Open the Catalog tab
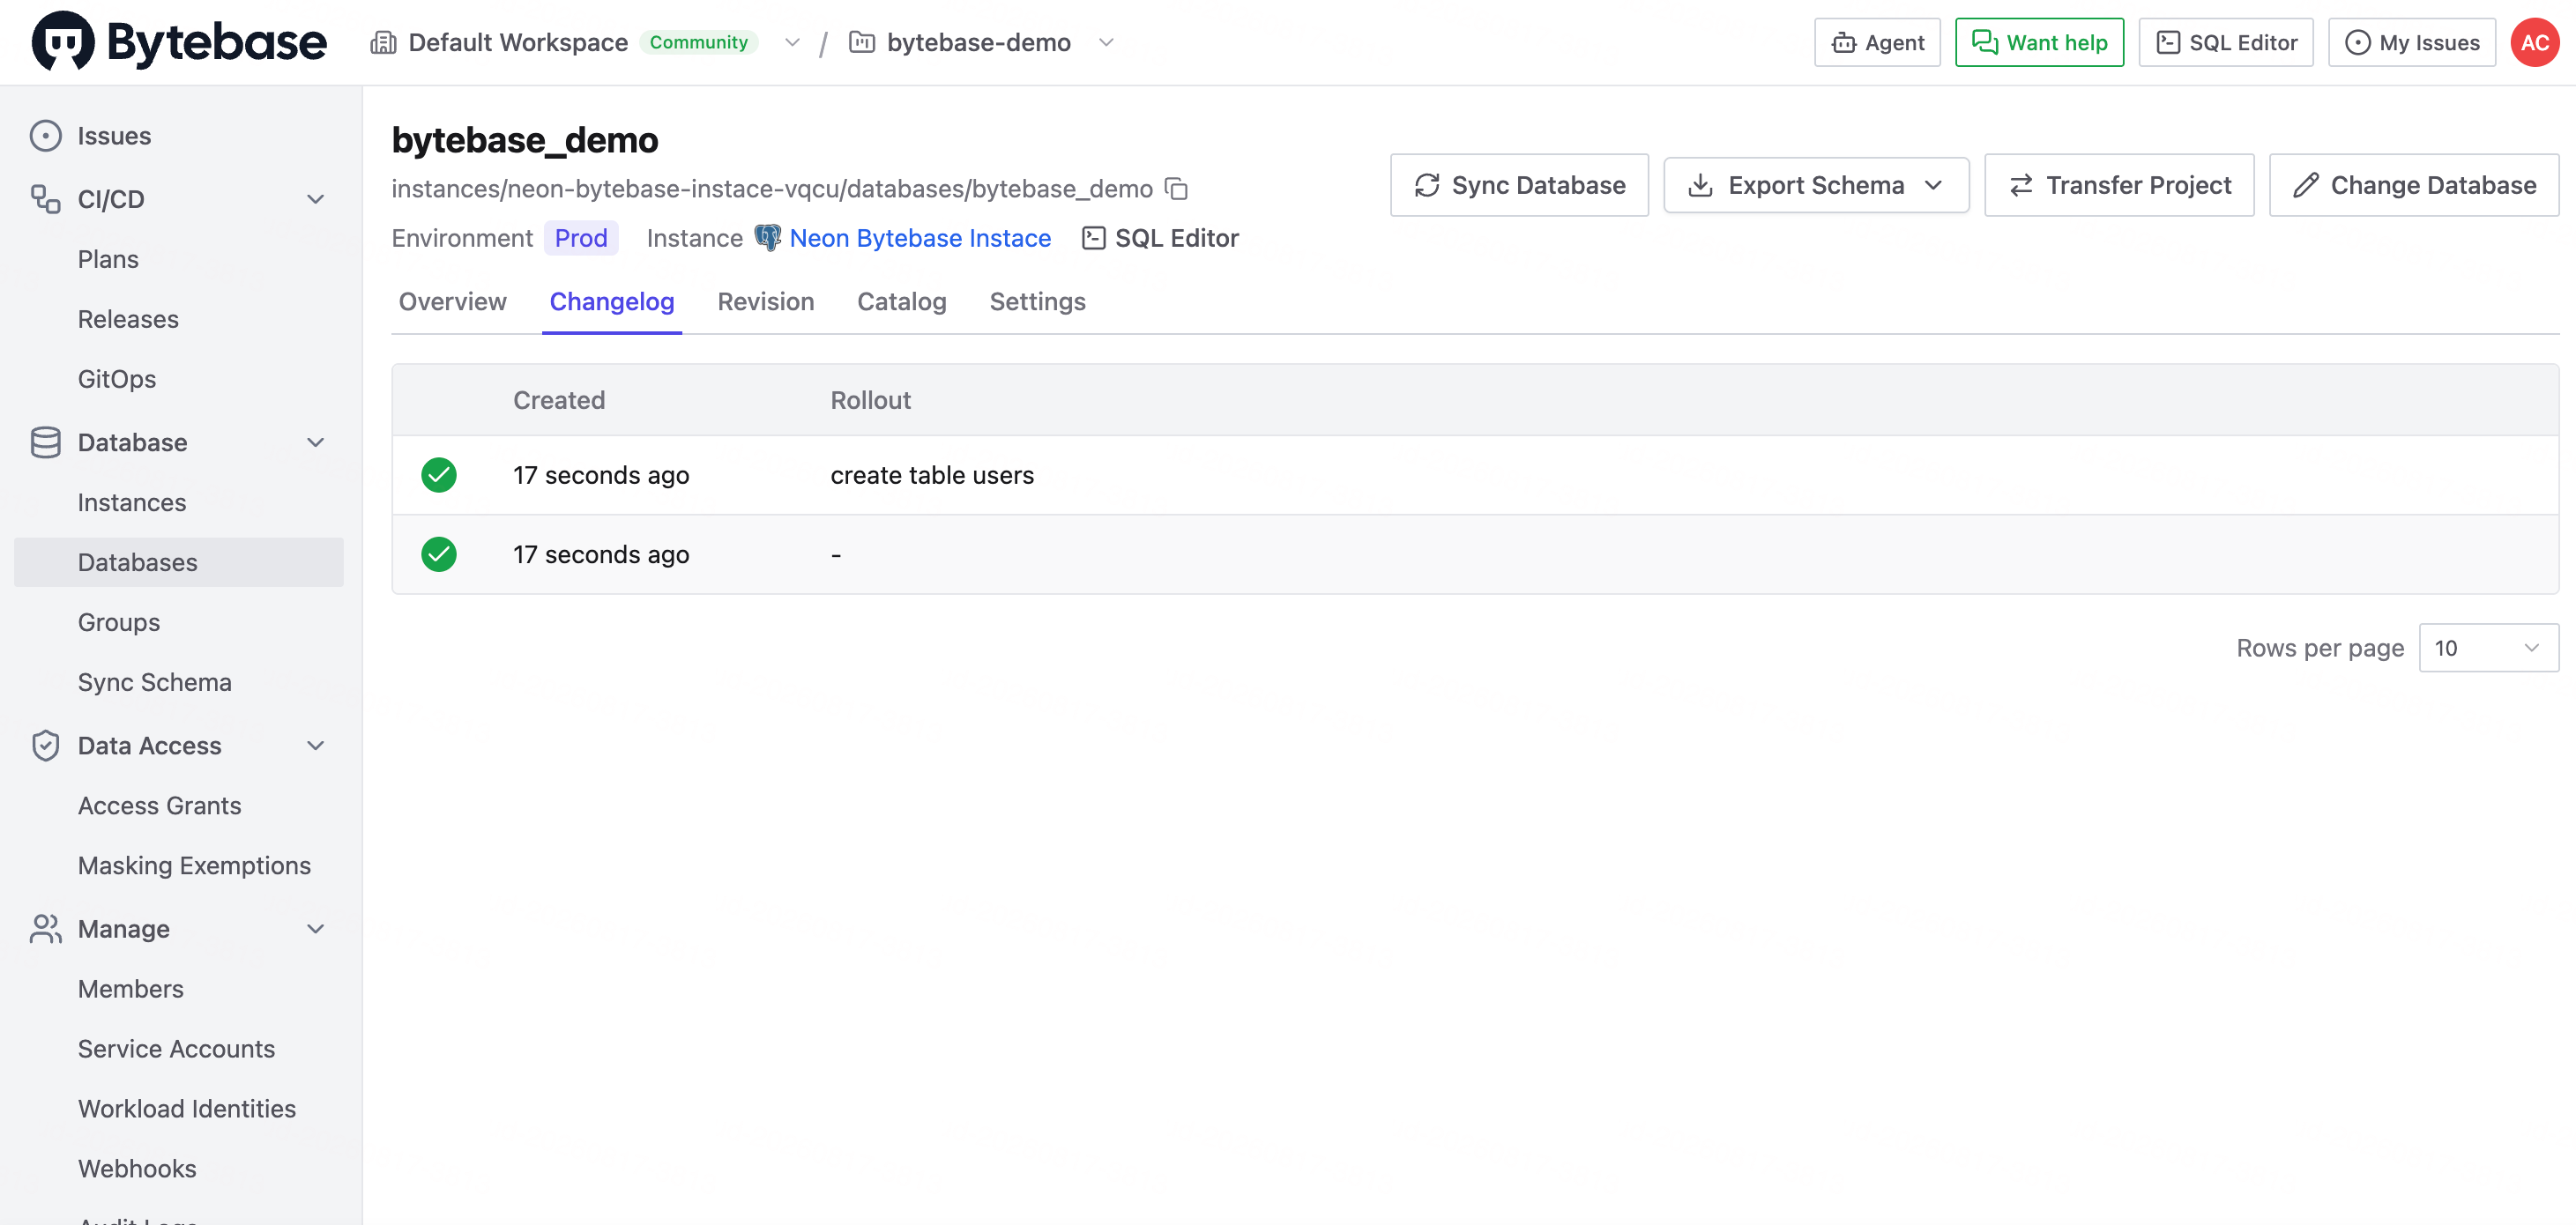This screenshot has width=2576, height=1225. [901, 301]
